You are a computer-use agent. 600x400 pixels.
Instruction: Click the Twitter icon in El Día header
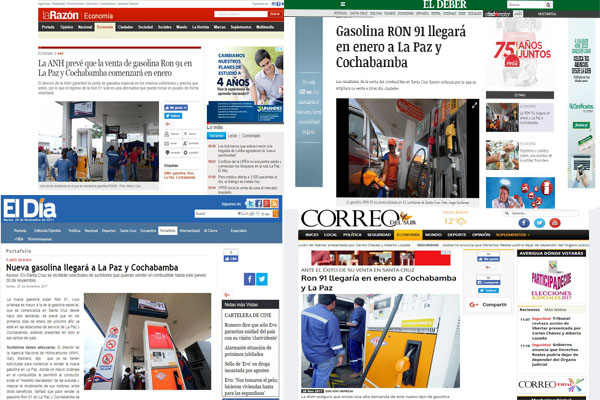[250, 204]
